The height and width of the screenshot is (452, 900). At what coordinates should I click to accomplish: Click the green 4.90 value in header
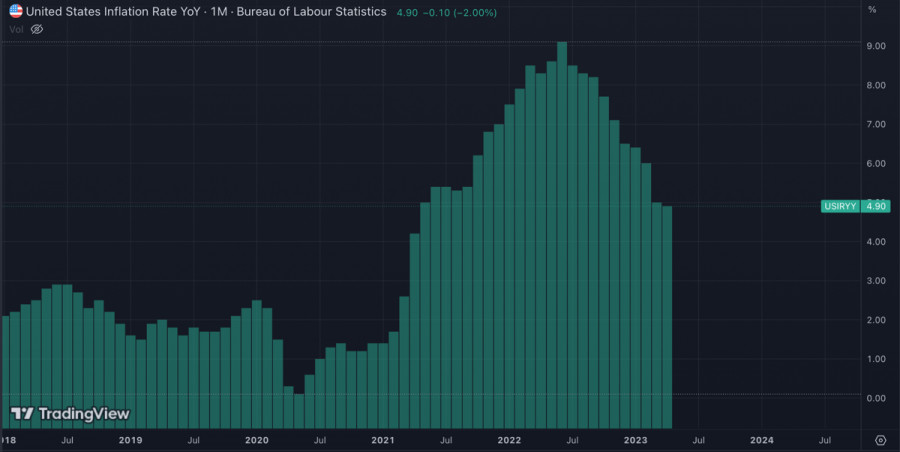407,11
